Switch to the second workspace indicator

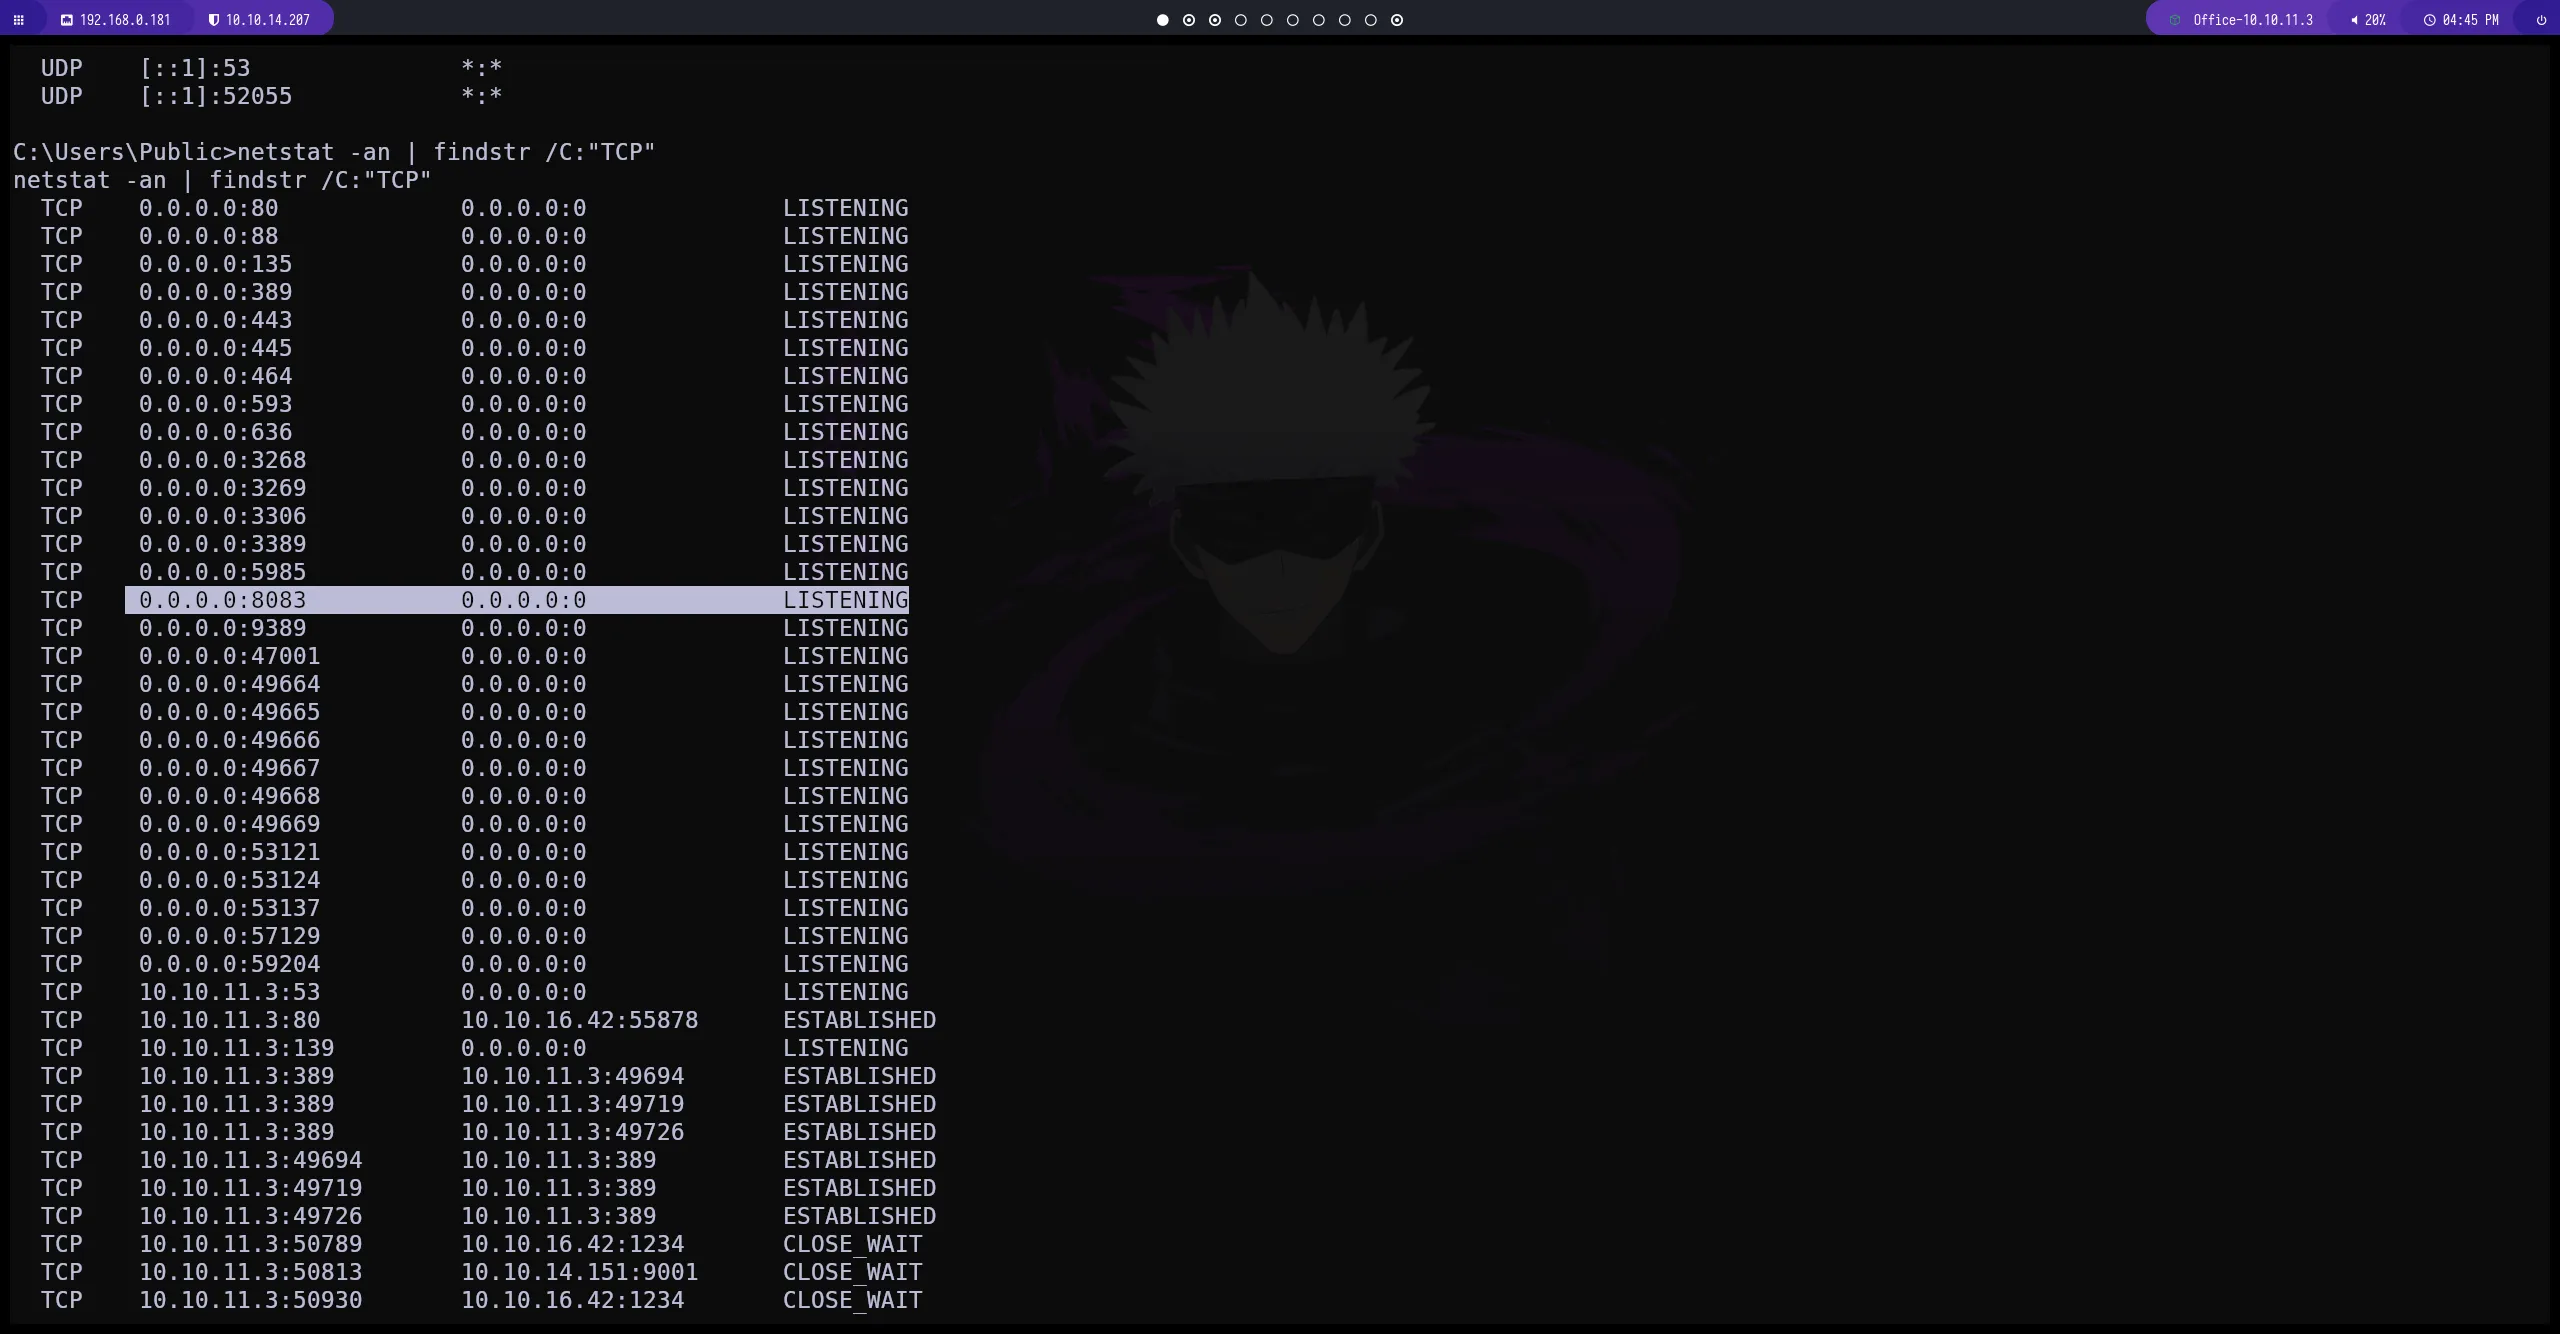click(x=1189, y=20)
